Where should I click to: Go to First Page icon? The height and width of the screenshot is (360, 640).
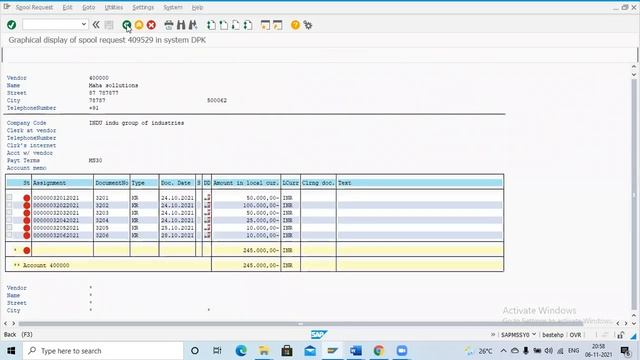pos(211,25)
